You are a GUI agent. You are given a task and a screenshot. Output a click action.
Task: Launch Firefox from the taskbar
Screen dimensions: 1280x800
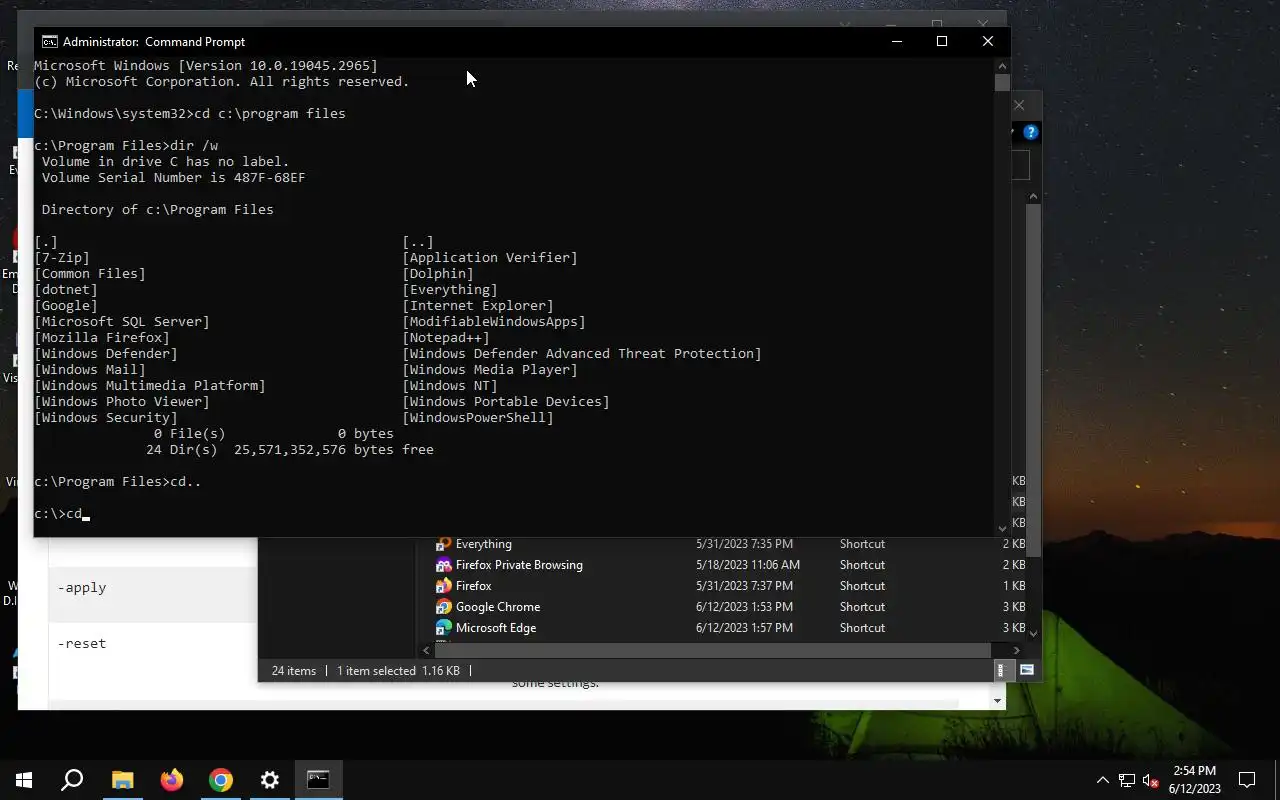click(171, 780)
